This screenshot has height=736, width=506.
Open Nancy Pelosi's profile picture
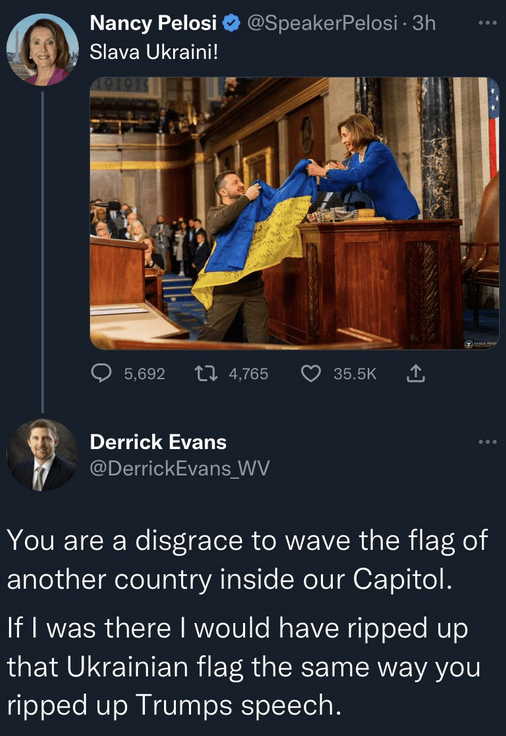(x=42, y=49)
